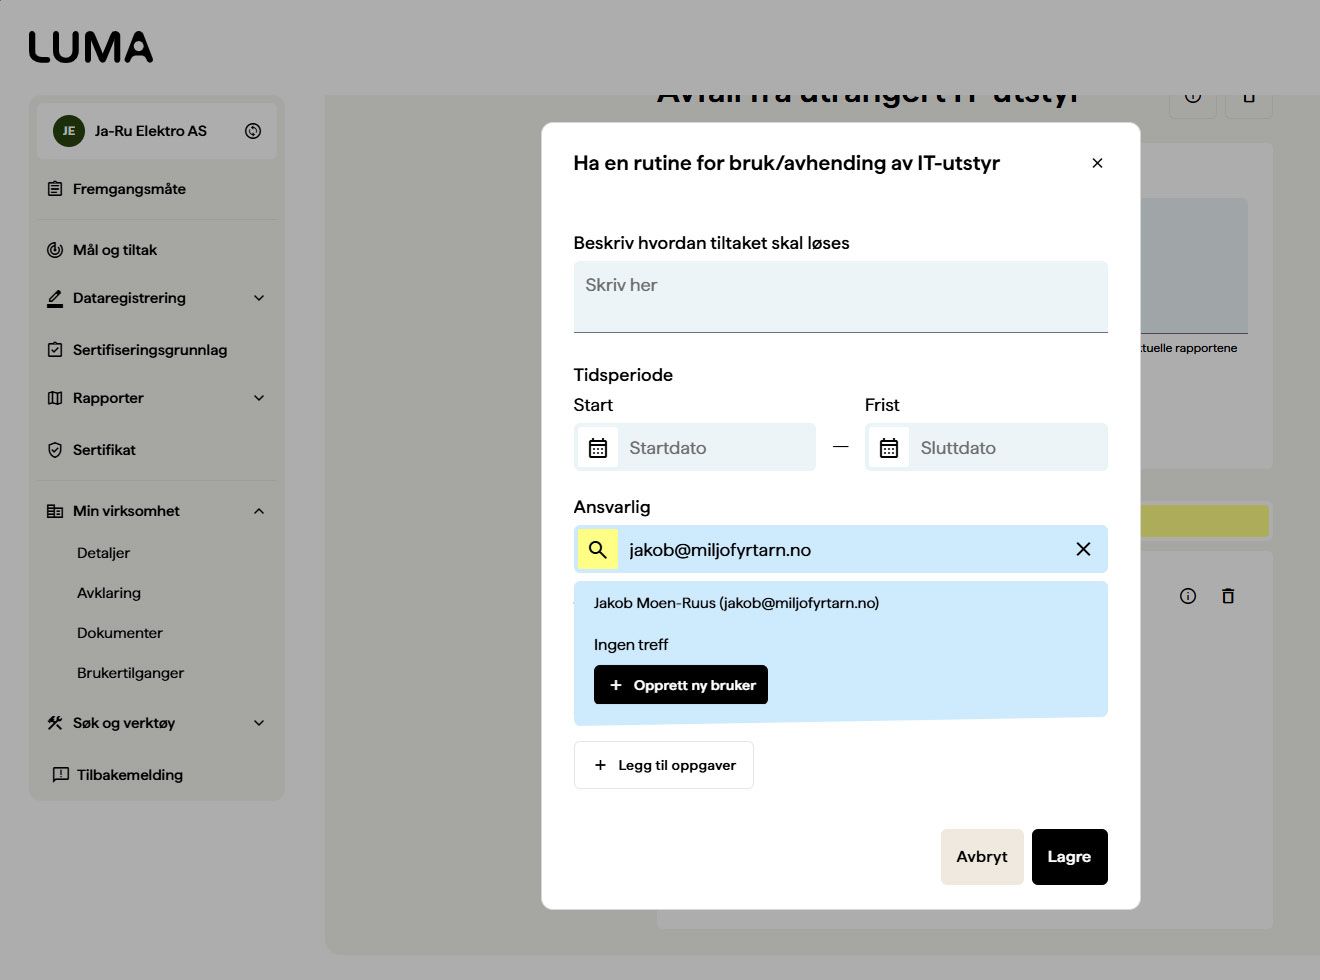Click the switch organization icon beside Ja-Ru Elektro AS
Viewport: 1320px width, 980px height.
coord(253,131)
